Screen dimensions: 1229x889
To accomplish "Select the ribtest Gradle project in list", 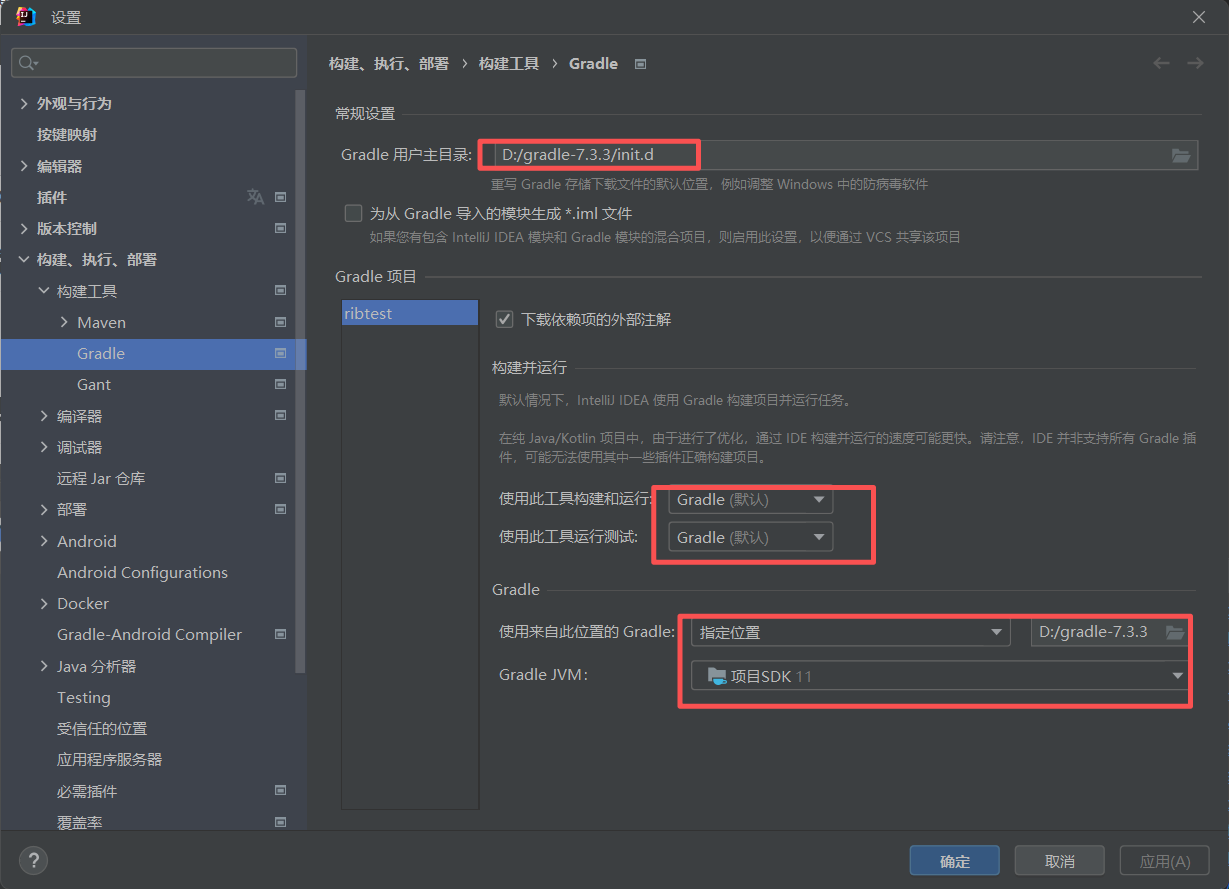I will click(409, 313).
